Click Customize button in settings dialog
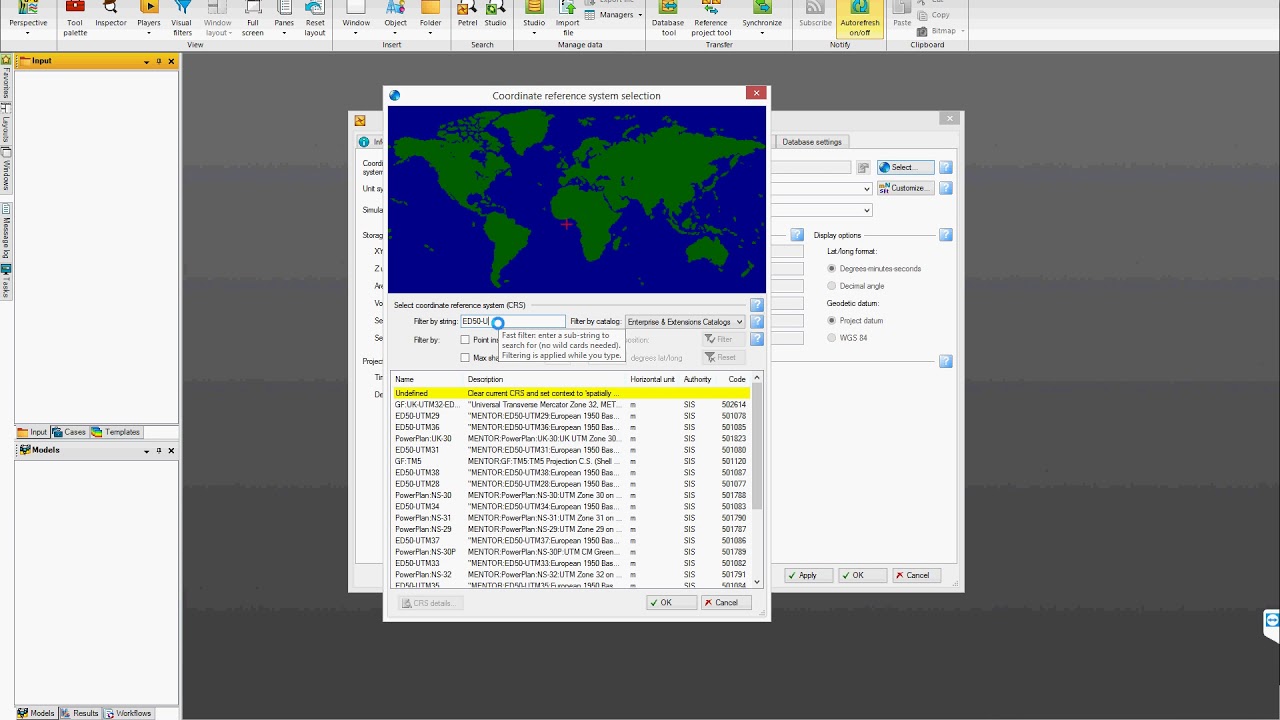 905,188
